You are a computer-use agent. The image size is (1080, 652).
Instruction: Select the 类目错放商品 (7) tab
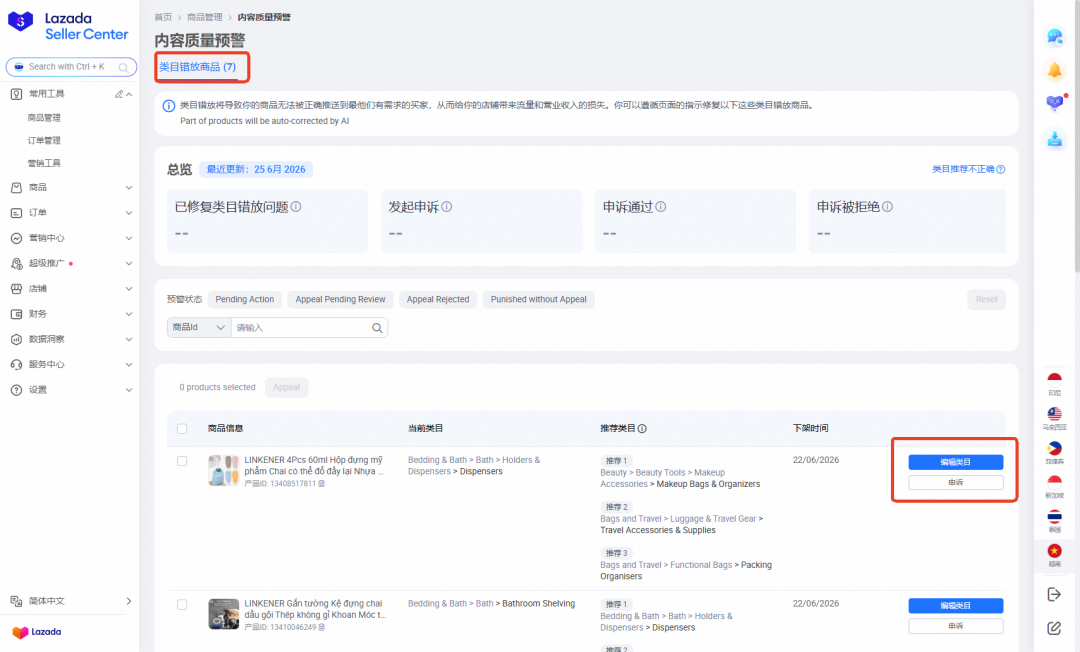198,67
